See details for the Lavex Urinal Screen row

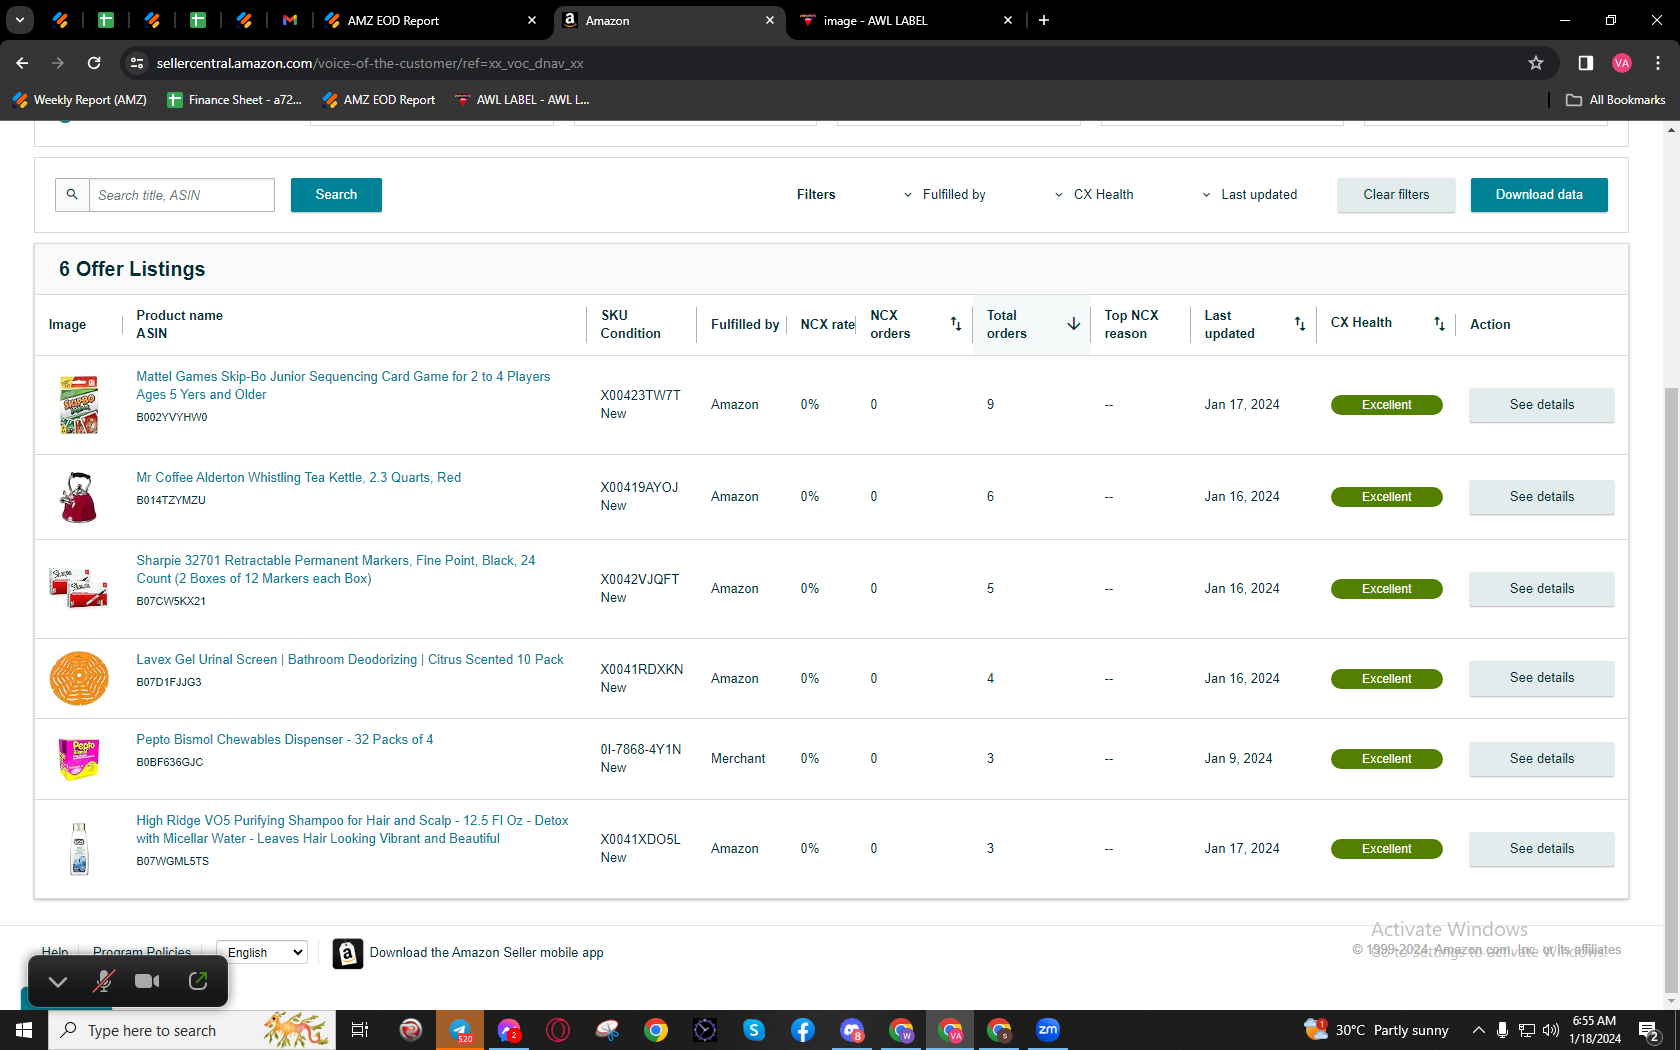click(x=1542, y=678)
